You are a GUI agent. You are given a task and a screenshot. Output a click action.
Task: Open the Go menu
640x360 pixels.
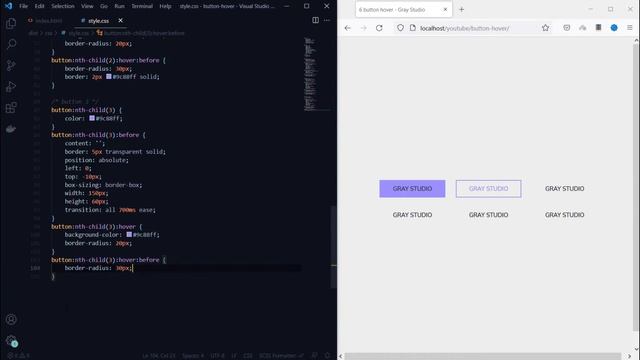click(104, 6)
